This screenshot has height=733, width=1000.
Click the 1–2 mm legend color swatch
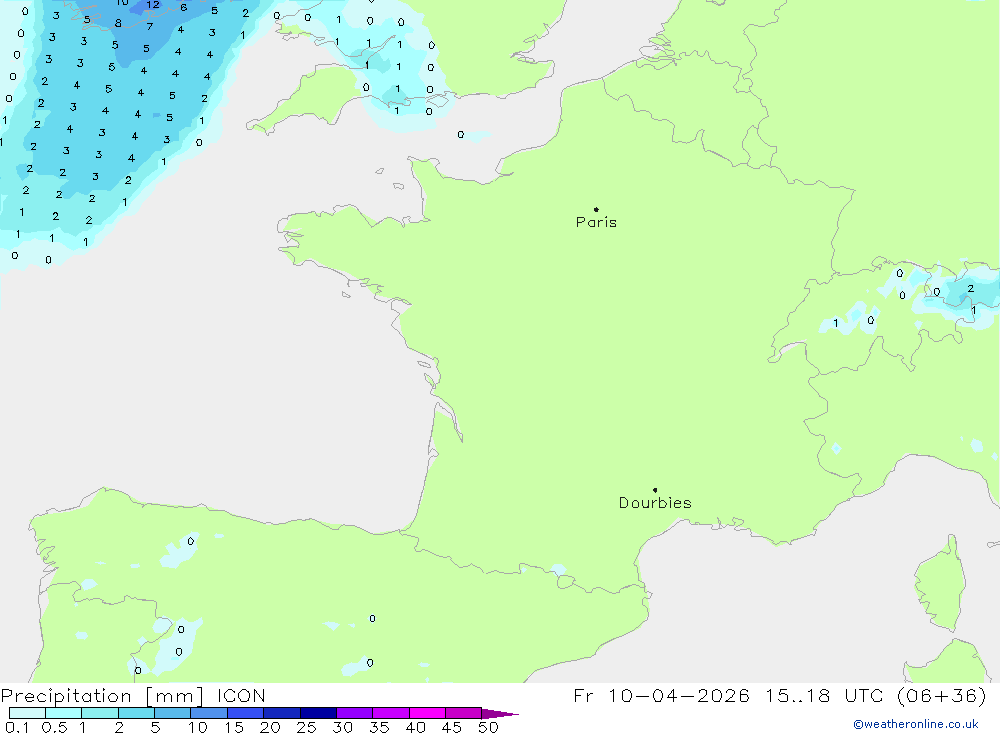(x=100, y=713)
